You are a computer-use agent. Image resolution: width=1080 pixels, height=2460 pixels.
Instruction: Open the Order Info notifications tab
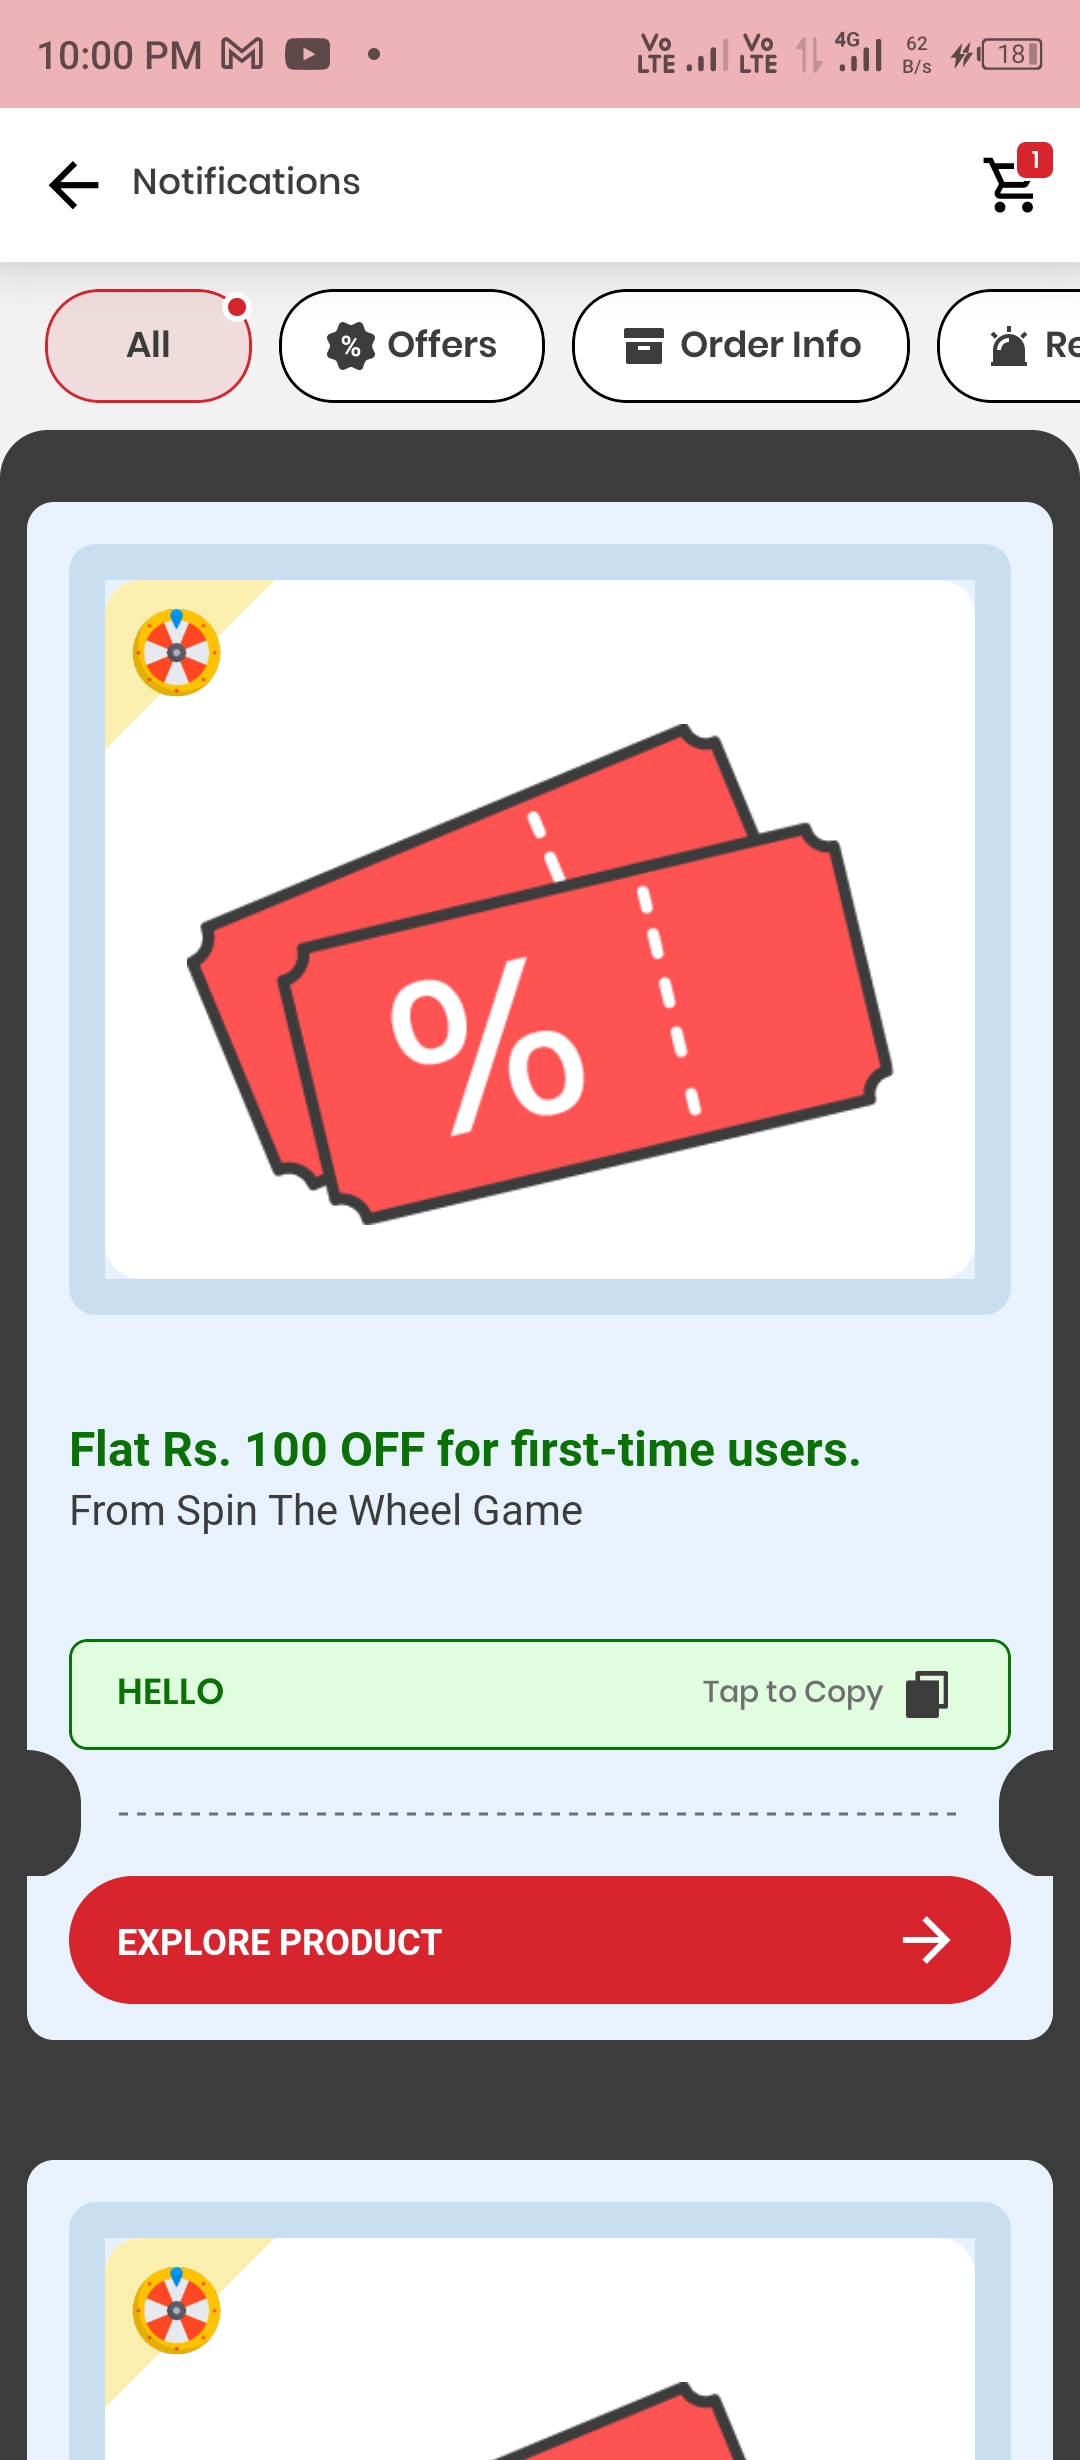(x=740, y=345)
